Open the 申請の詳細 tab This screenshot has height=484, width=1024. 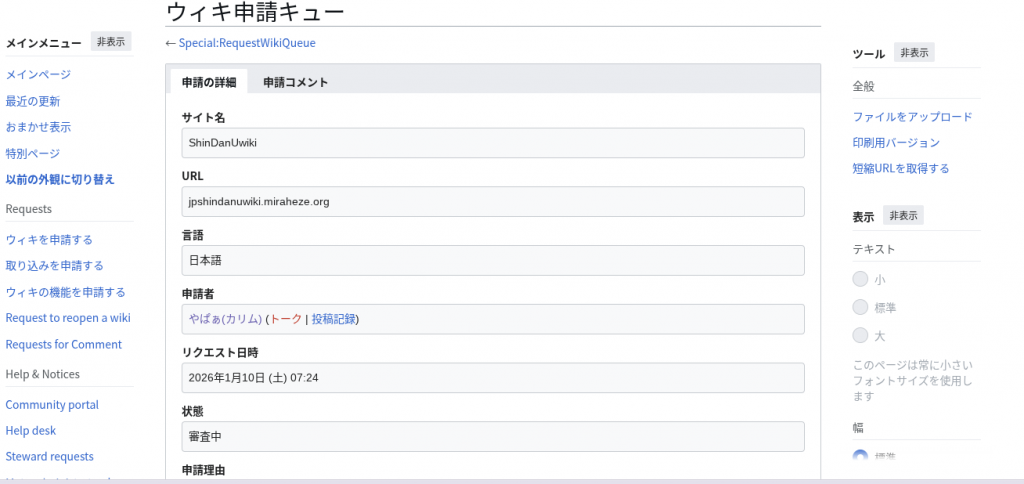click(x=209, y=82)
